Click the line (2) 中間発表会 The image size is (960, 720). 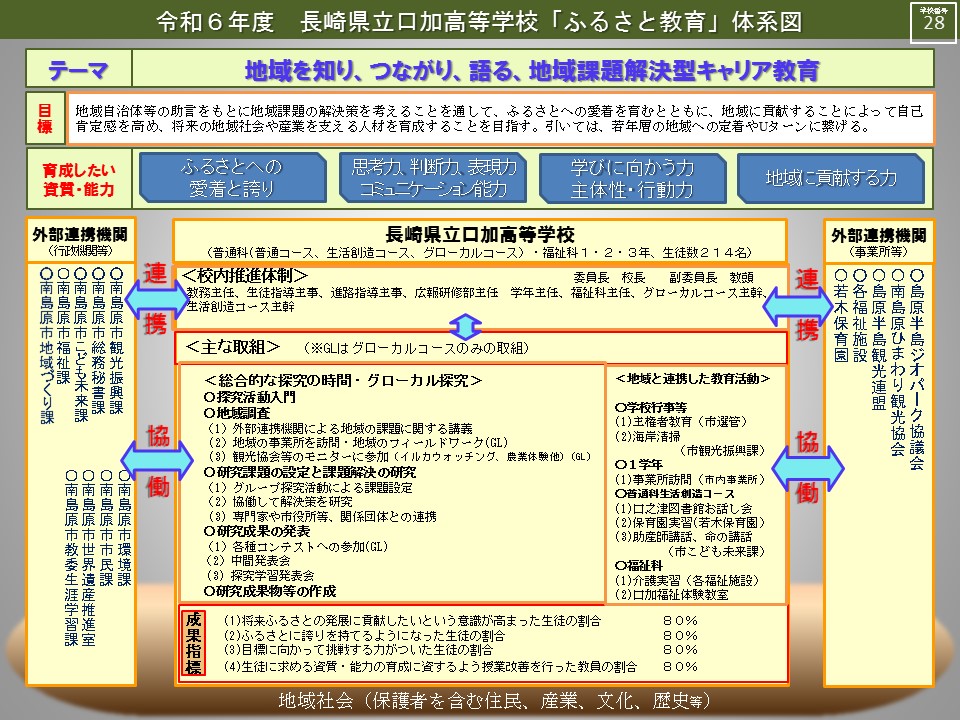point(249,560)
